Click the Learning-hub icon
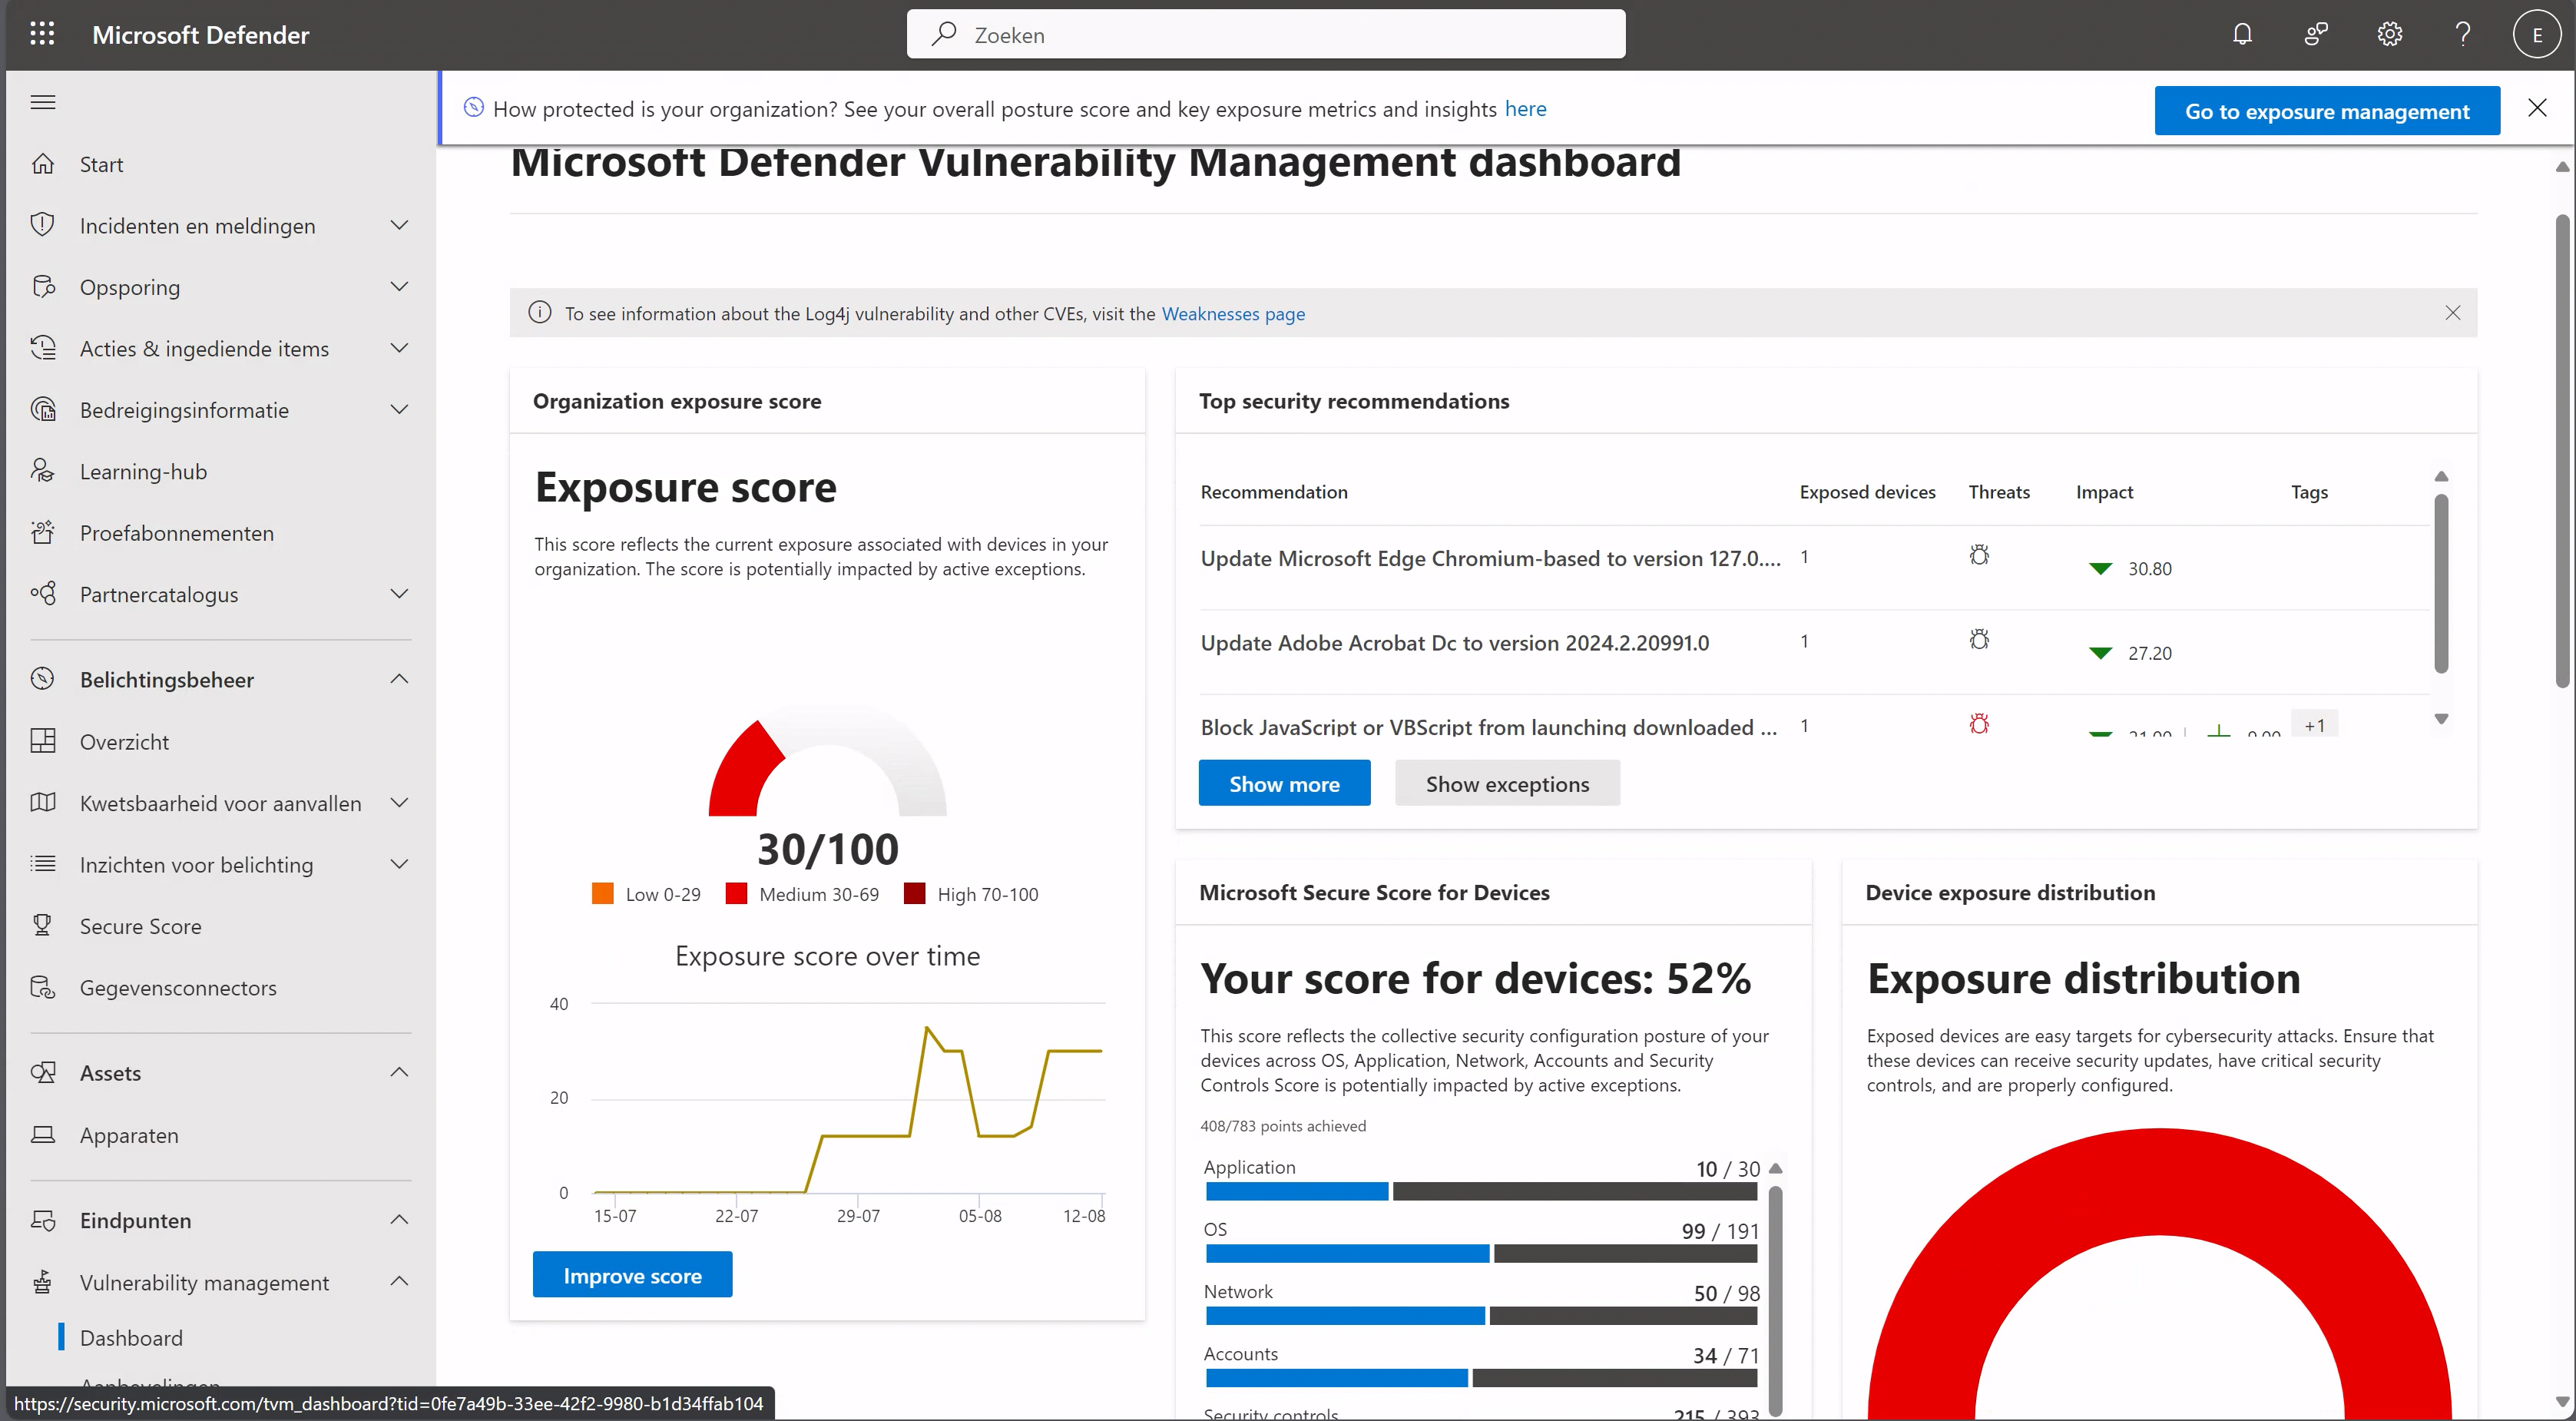This screenshot has height=1421, width=2576. (x=43, y=471)
